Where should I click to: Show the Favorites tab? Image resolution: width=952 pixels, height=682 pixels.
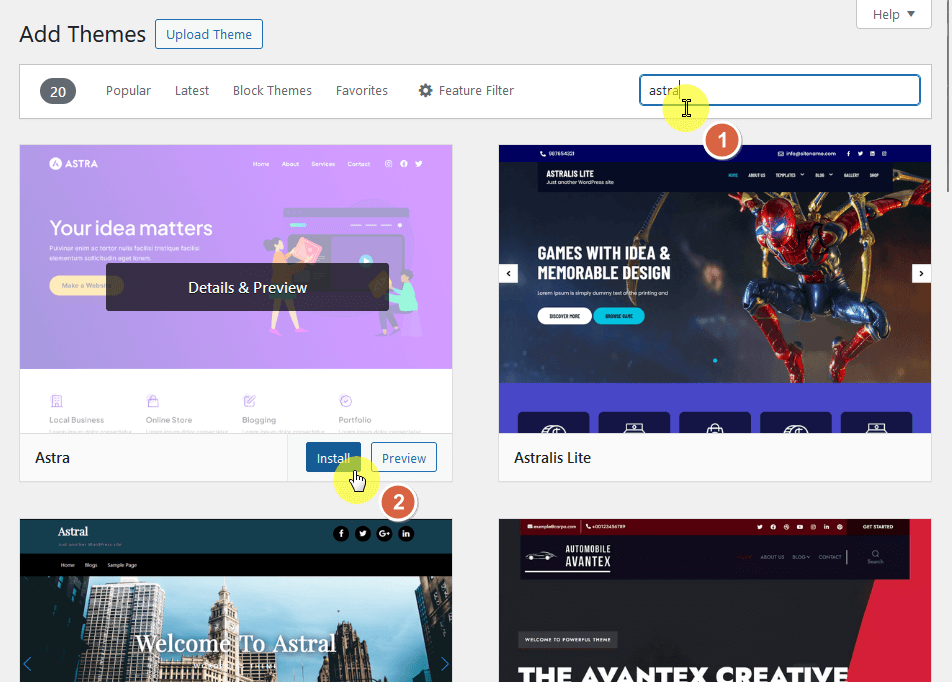362,90
